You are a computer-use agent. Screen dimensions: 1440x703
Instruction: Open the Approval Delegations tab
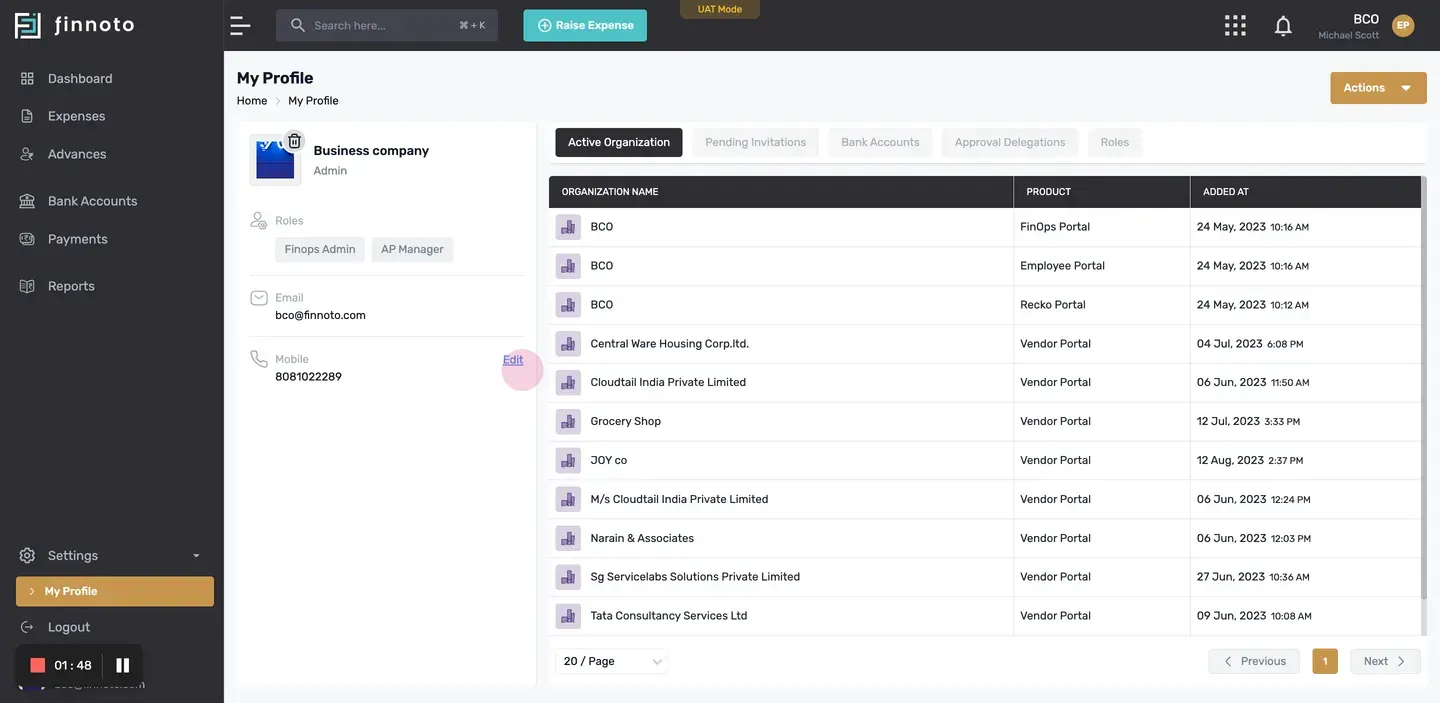click(x=1010, y=142)
